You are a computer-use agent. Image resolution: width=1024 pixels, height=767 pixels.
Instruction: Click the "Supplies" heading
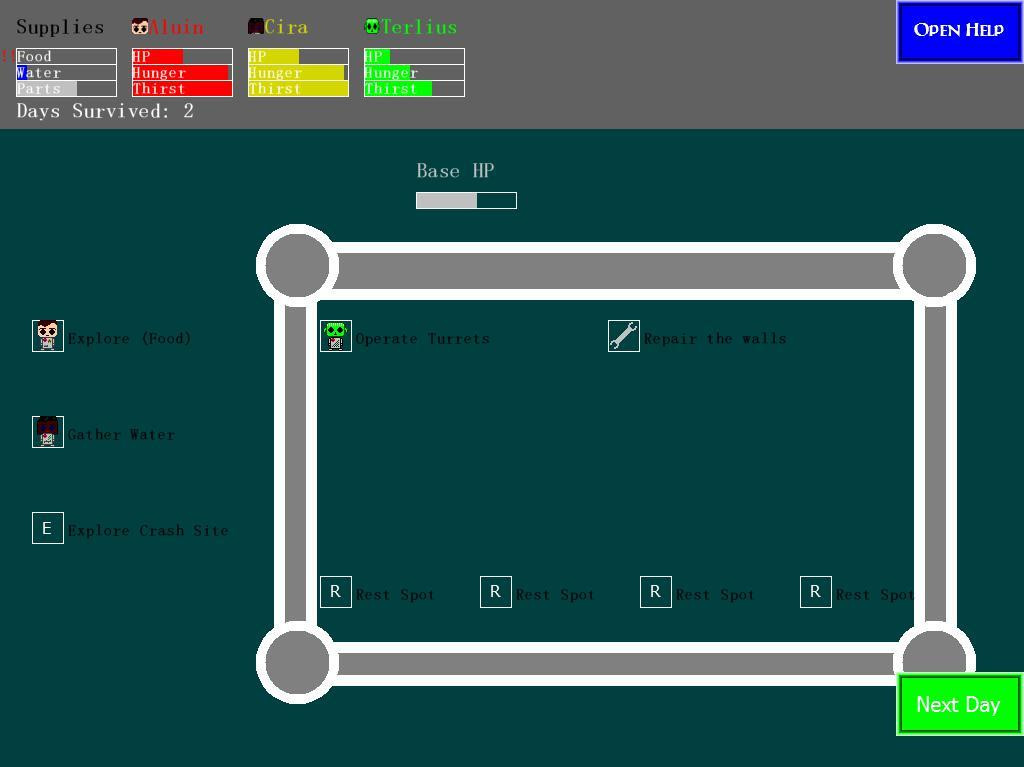[60, 27]
